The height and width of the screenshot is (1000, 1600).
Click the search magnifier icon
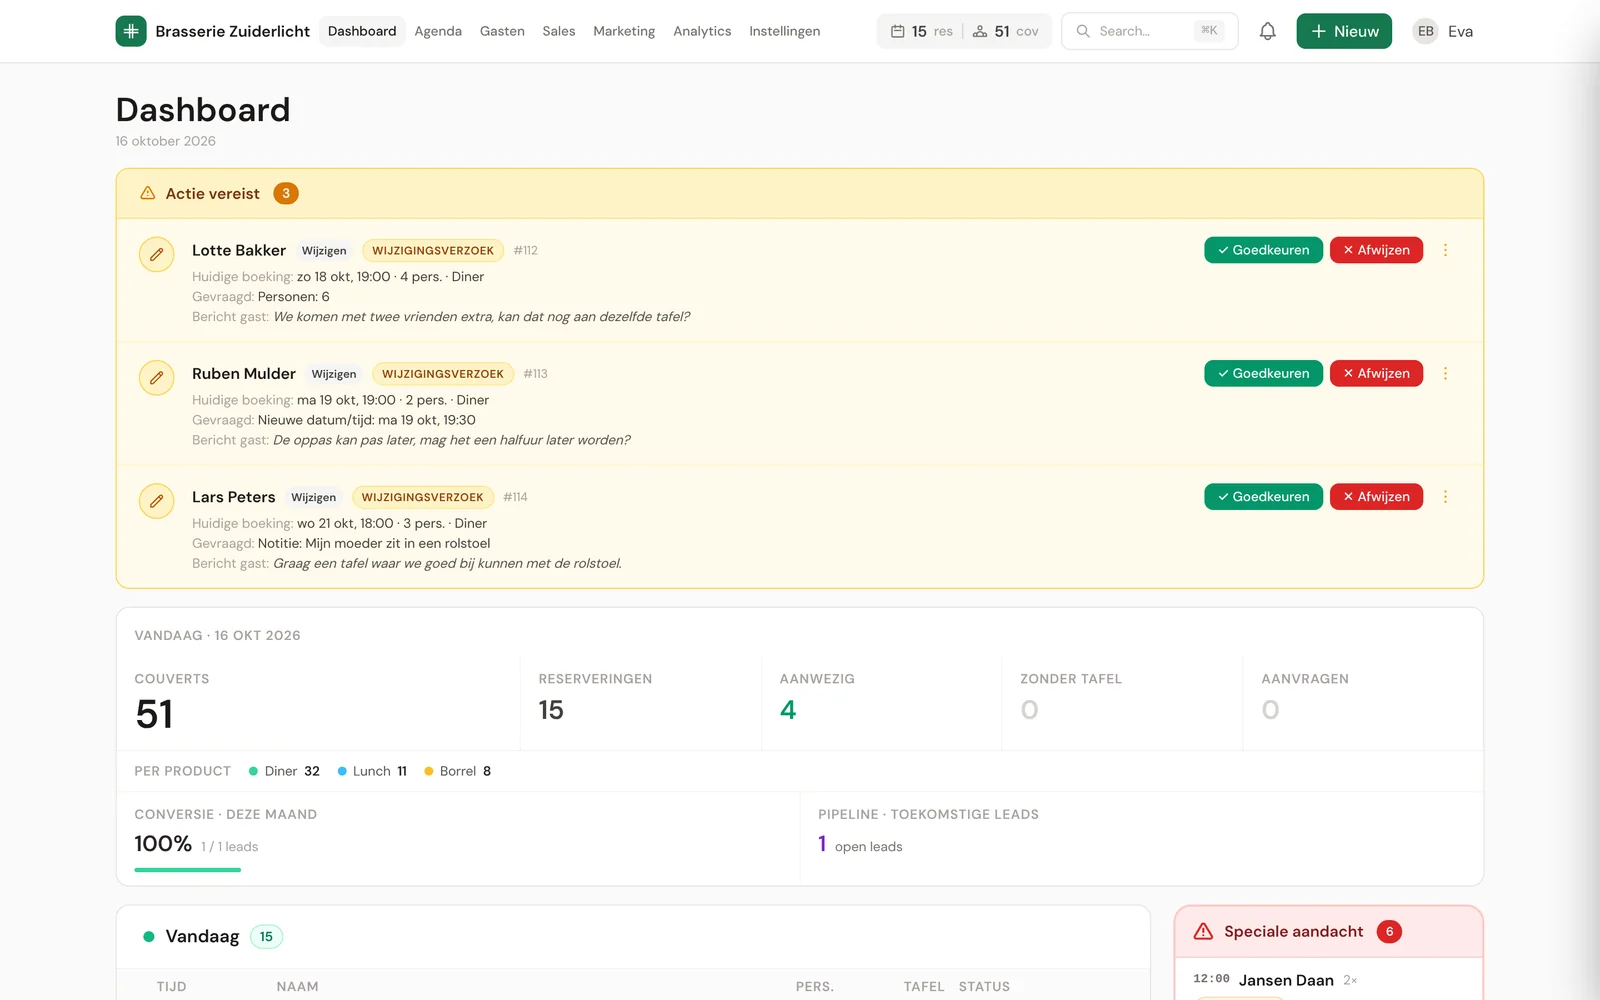pyautogui.click(x=1083, y=31)
